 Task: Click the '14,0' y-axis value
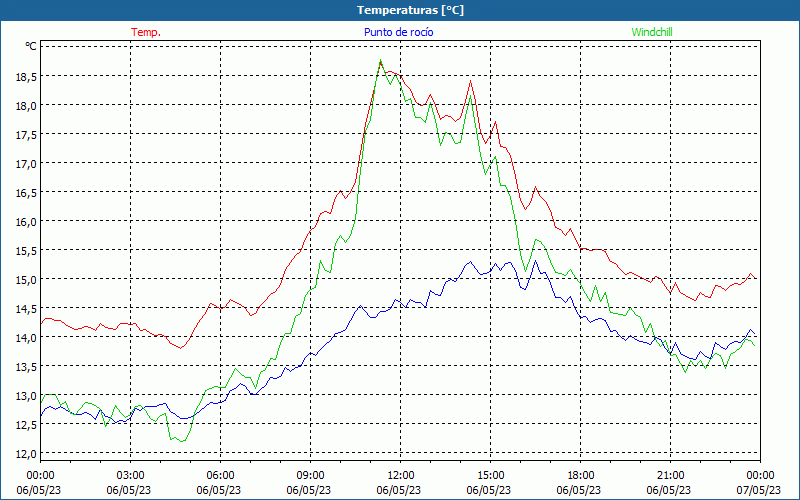coord(26,337)
